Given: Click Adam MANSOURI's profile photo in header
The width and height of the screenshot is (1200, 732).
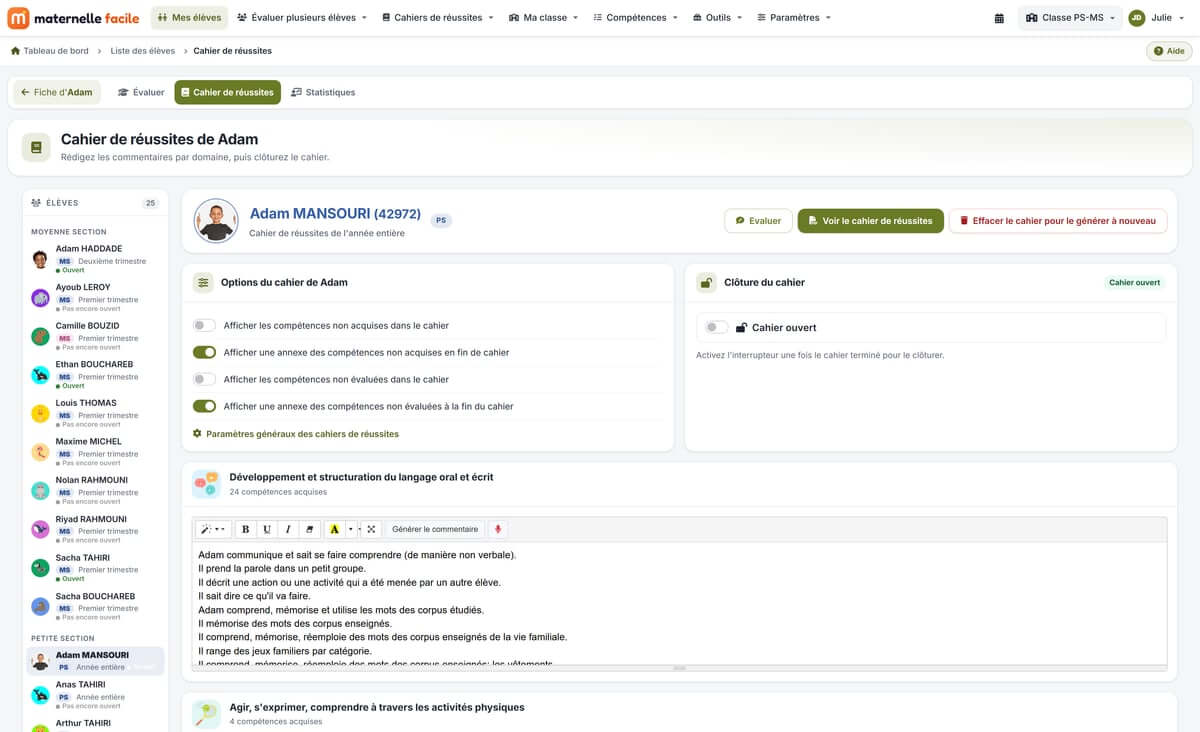Looking at the screenshot, I should pos(216,221).
